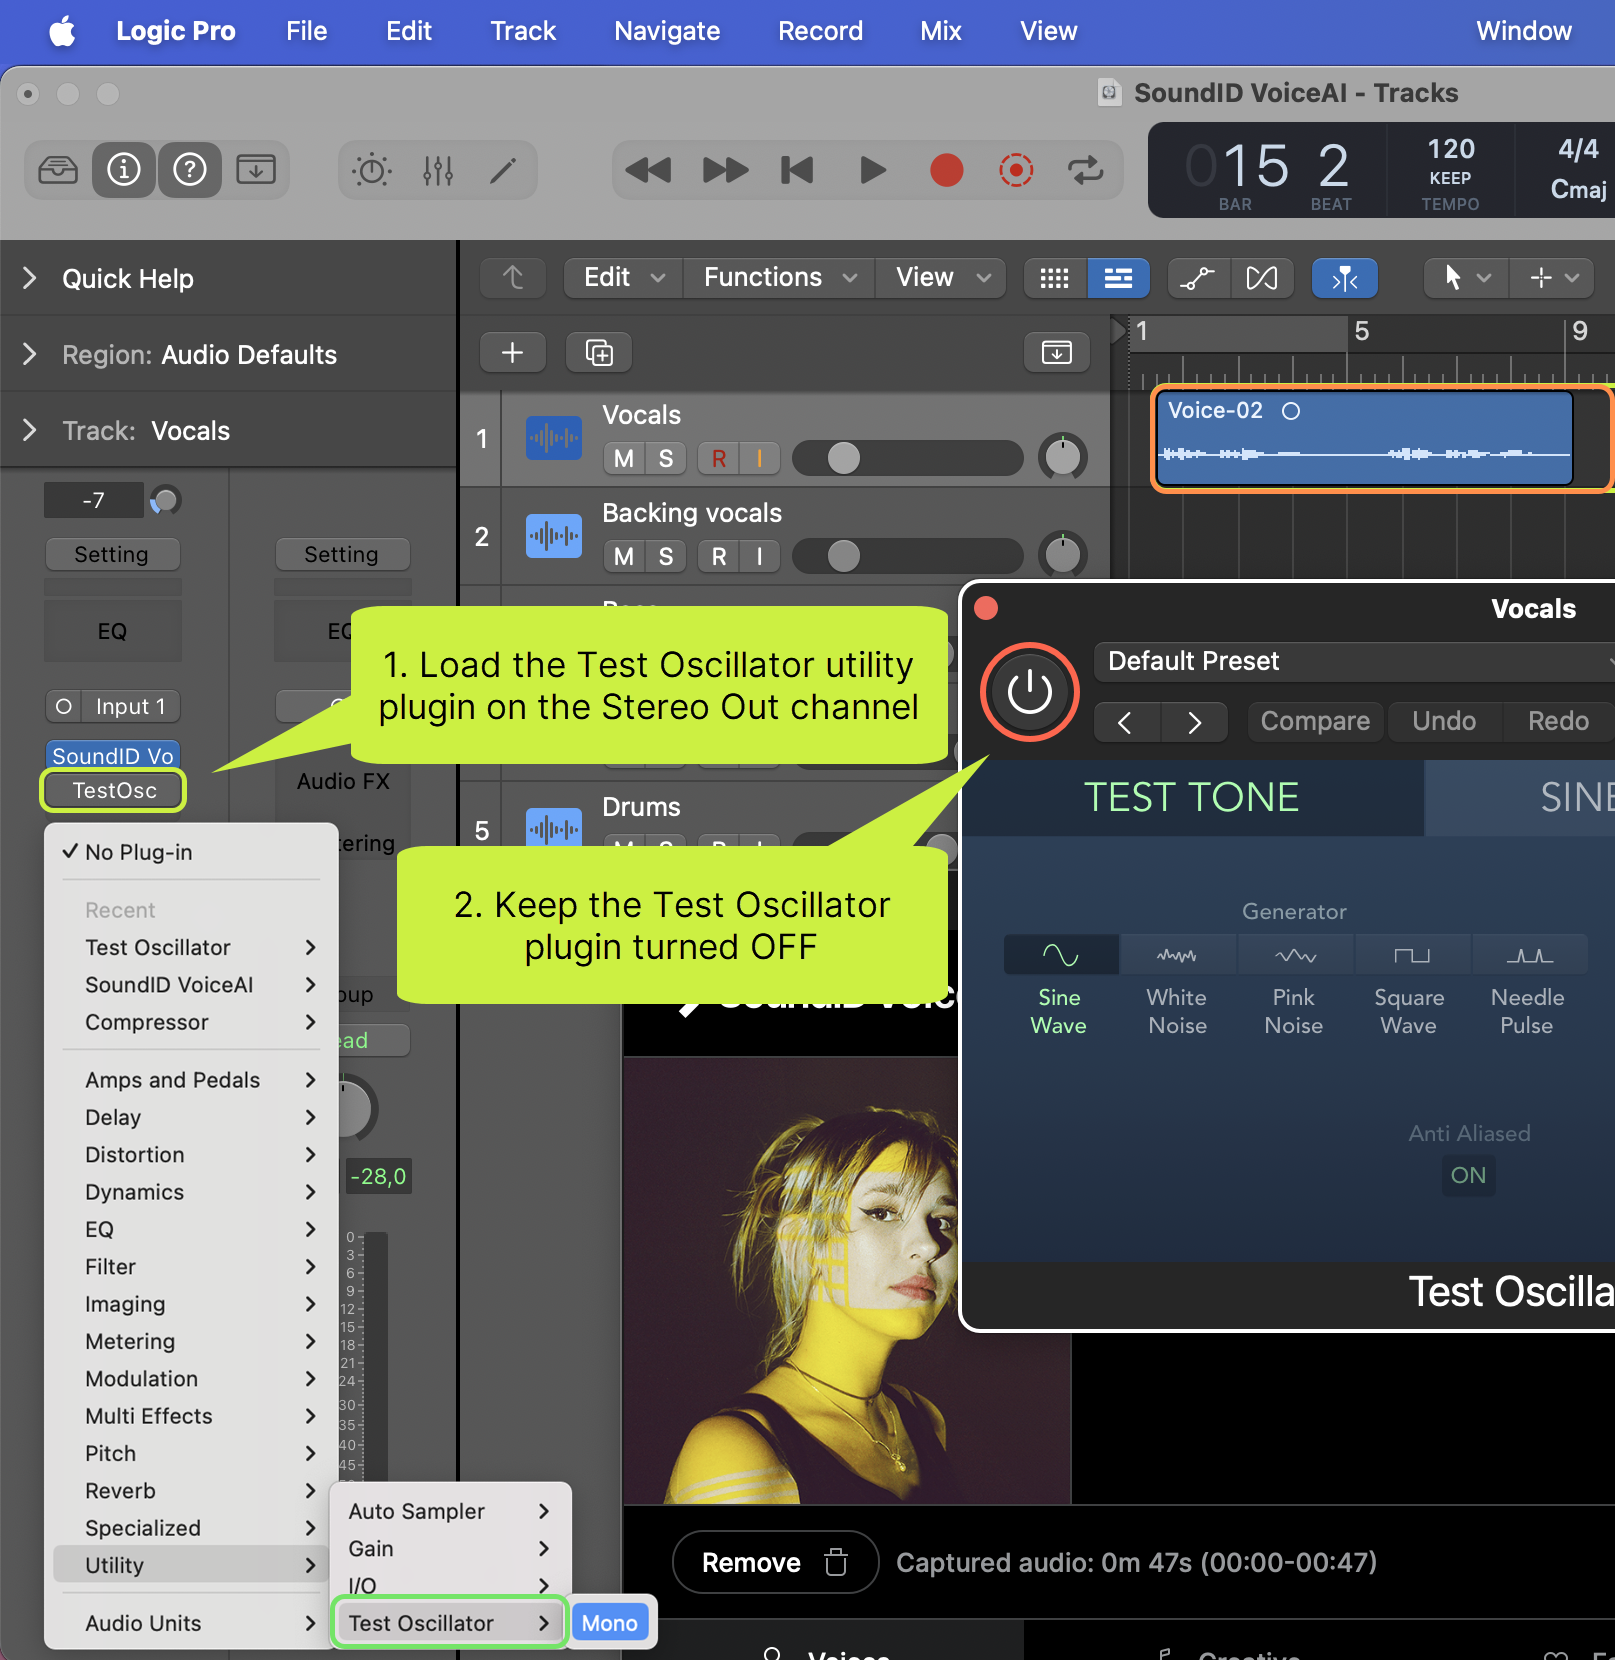The width and height of the screenshot is (1615, 1660).
Task: Click the Drums track audio icon
Action: 554,826
